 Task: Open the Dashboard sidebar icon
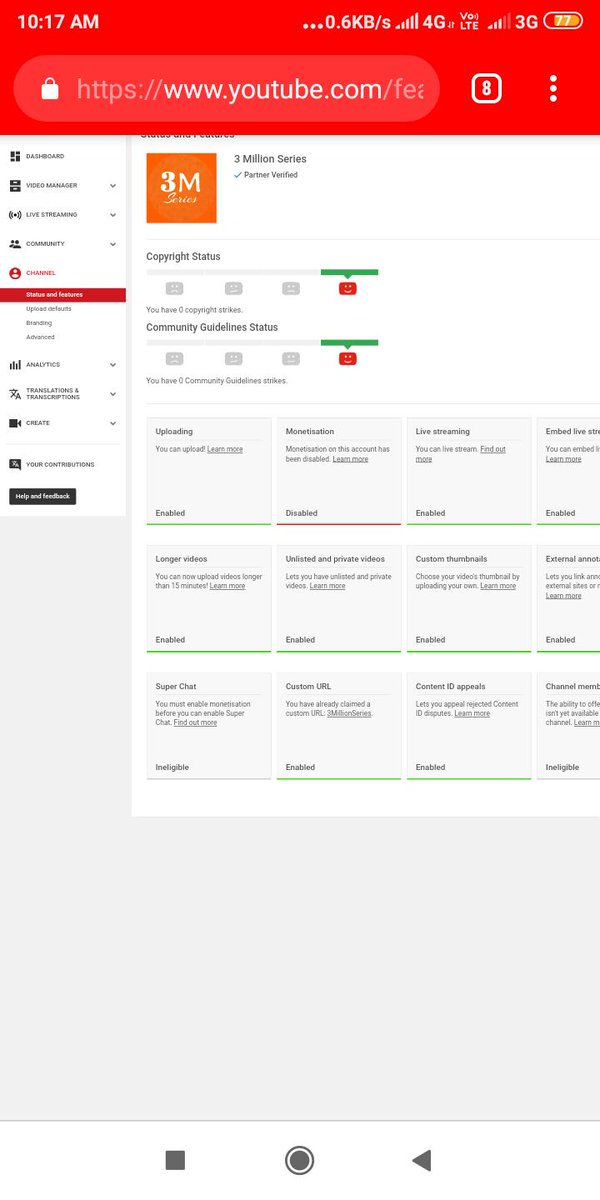click(x=15, y=156)
